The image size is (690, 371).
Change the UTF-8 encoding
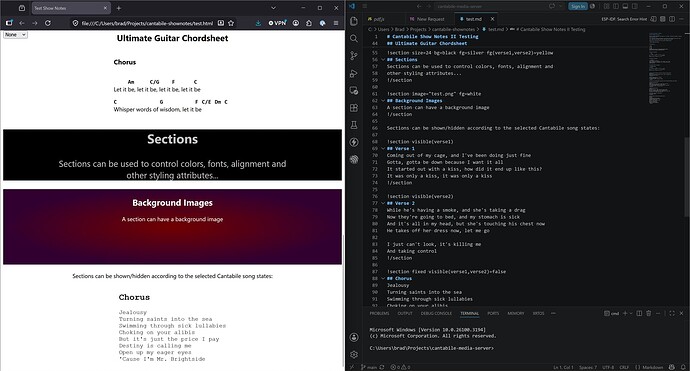point(608,367)
